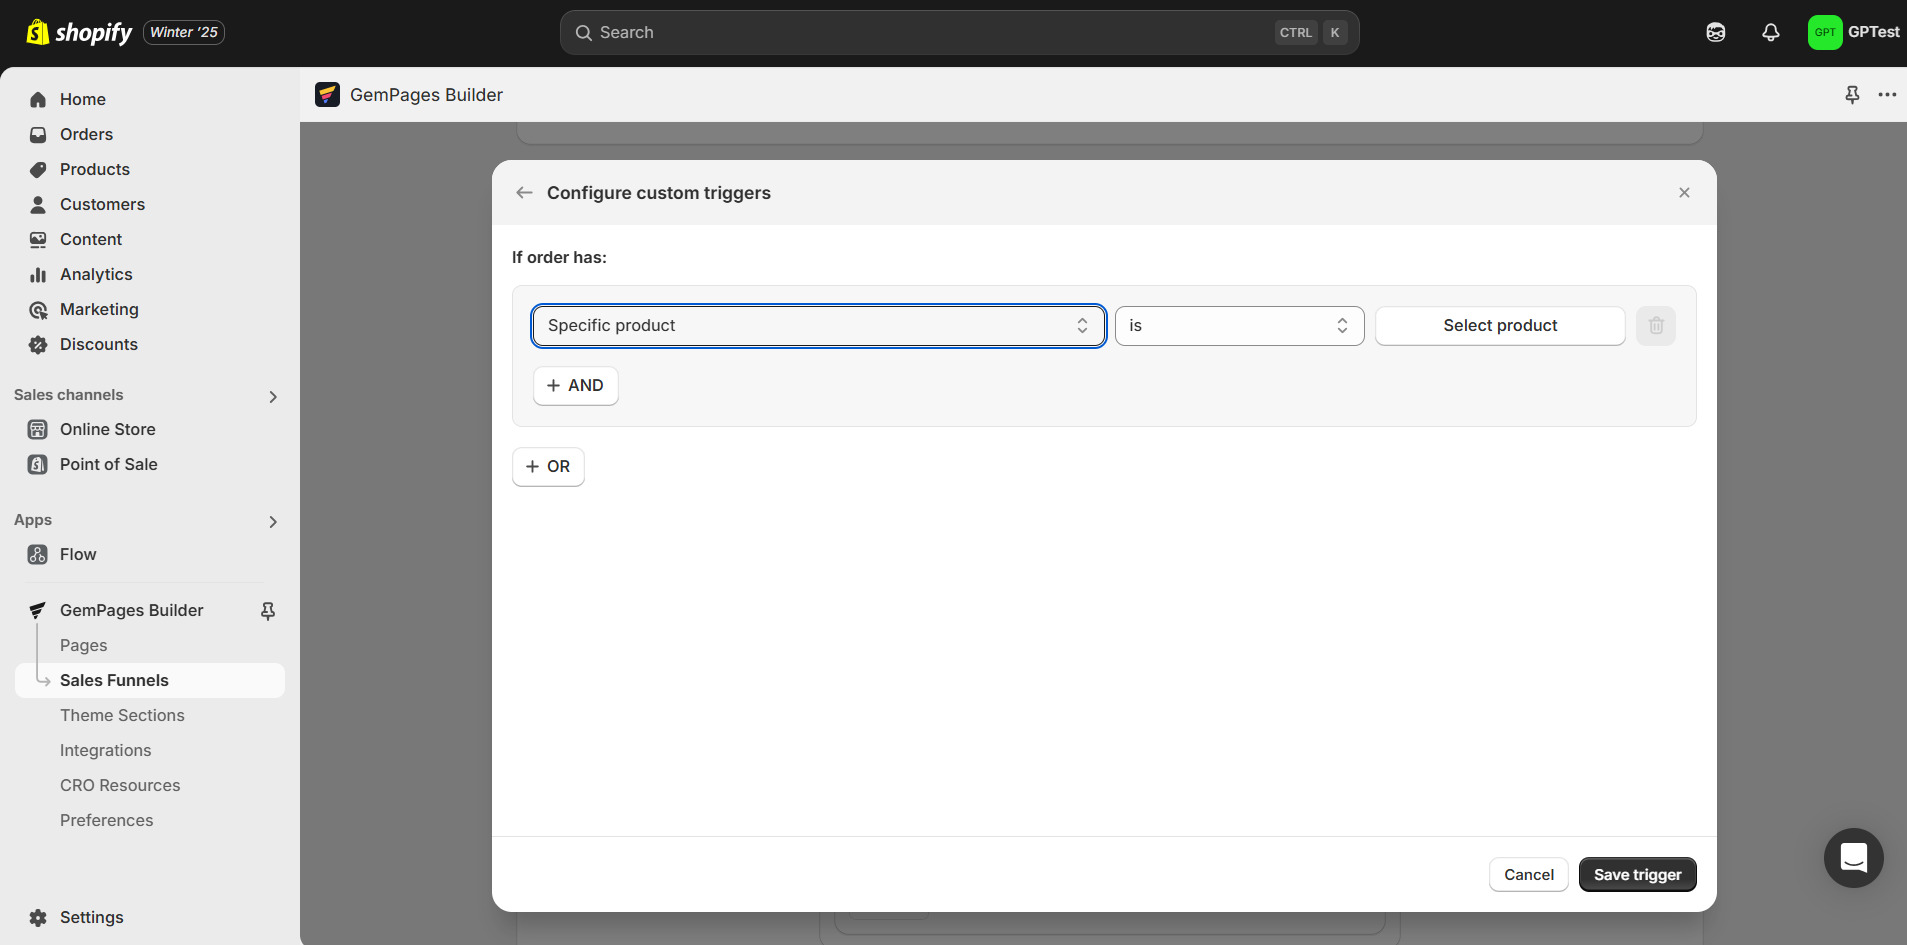
Task: Delete the trigger condition with trash icon
Action: coord(1655,326)
